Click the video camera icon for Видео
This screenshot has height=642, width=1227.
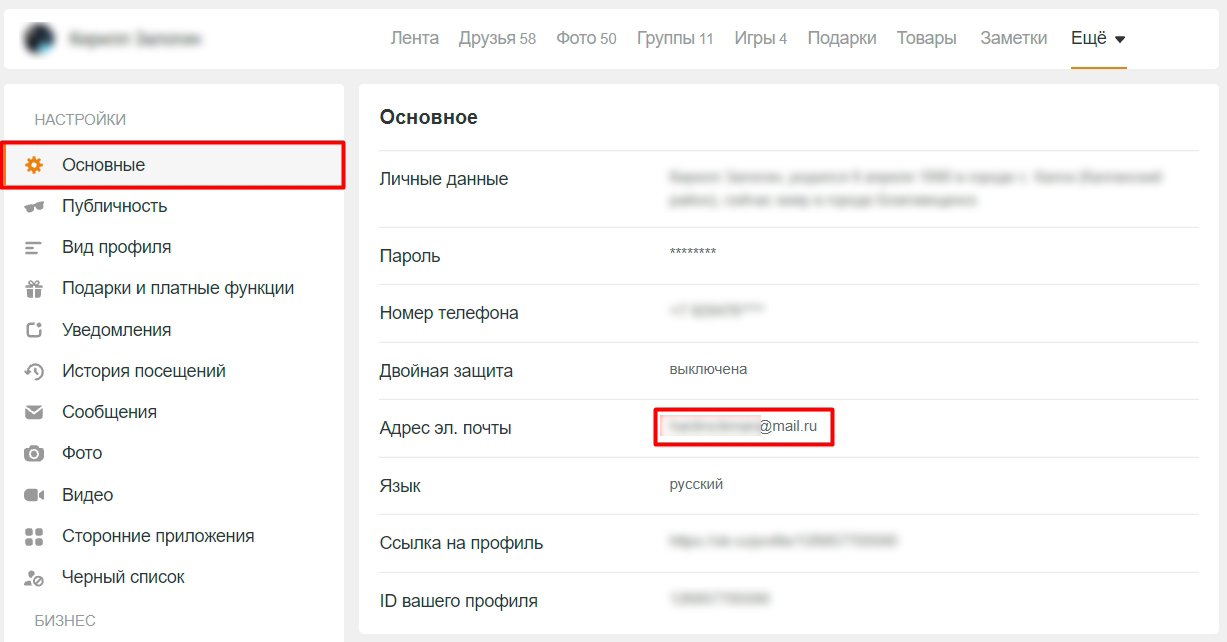point(34,495)
